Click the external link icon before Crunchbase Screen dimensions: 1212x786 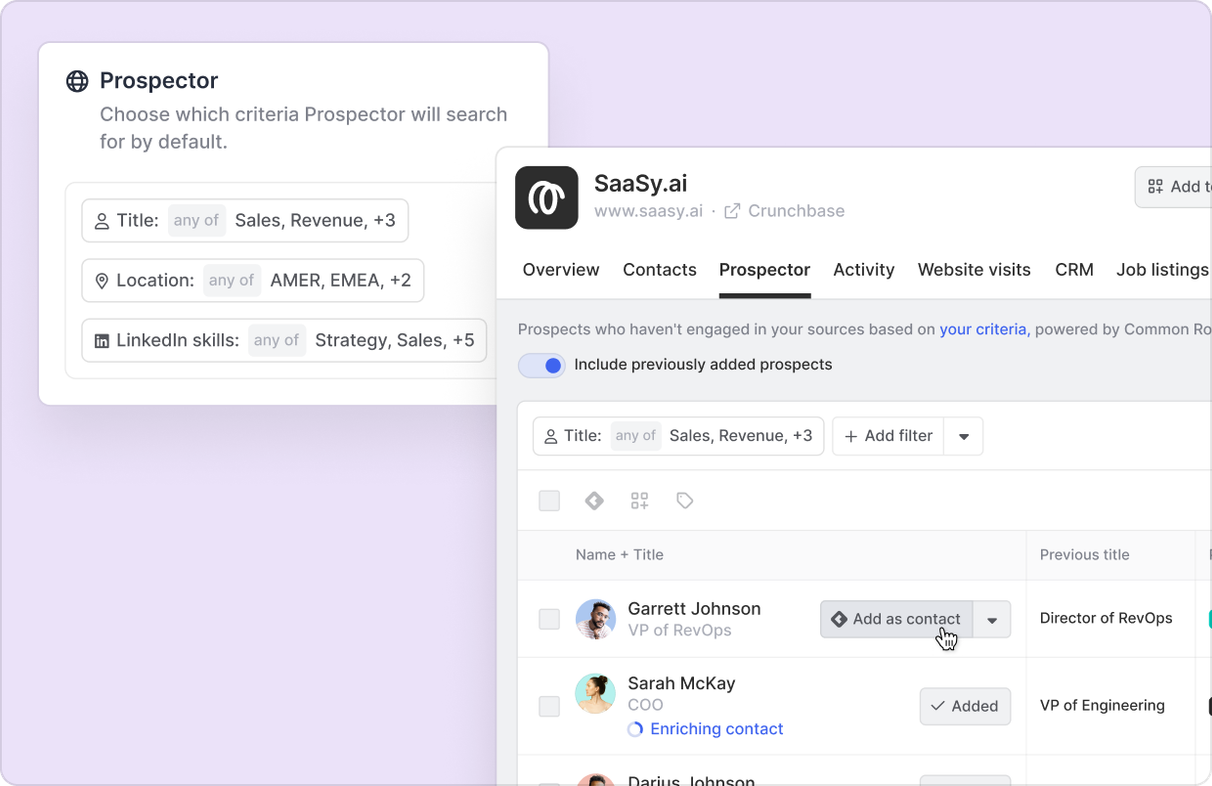coord(732,211)
